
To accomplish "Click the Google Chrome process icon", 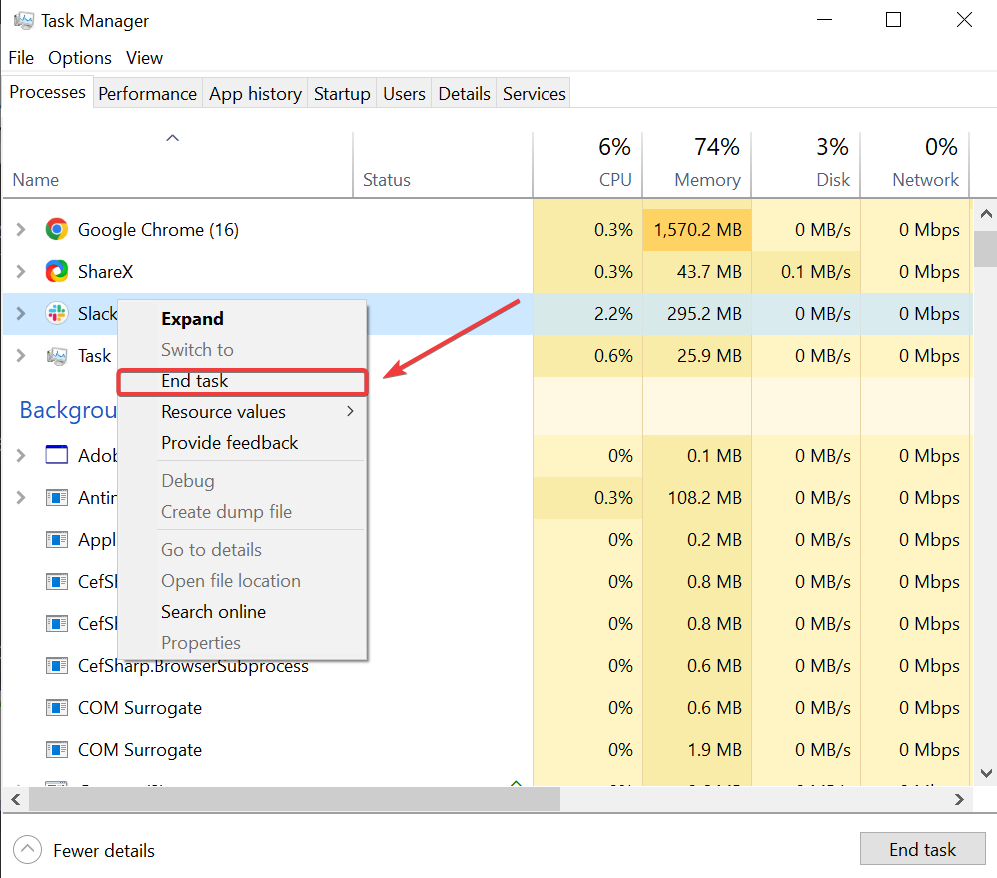I will (x=57, y=230).
